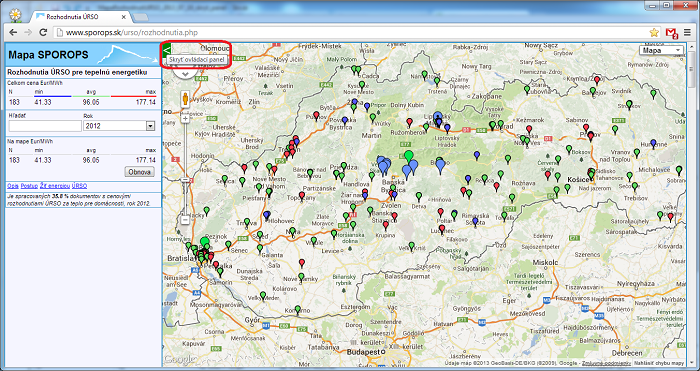Open the Chrome menu icon
Image resolution: width=700 pixels, height=371 pixels.
click(688, 32)
